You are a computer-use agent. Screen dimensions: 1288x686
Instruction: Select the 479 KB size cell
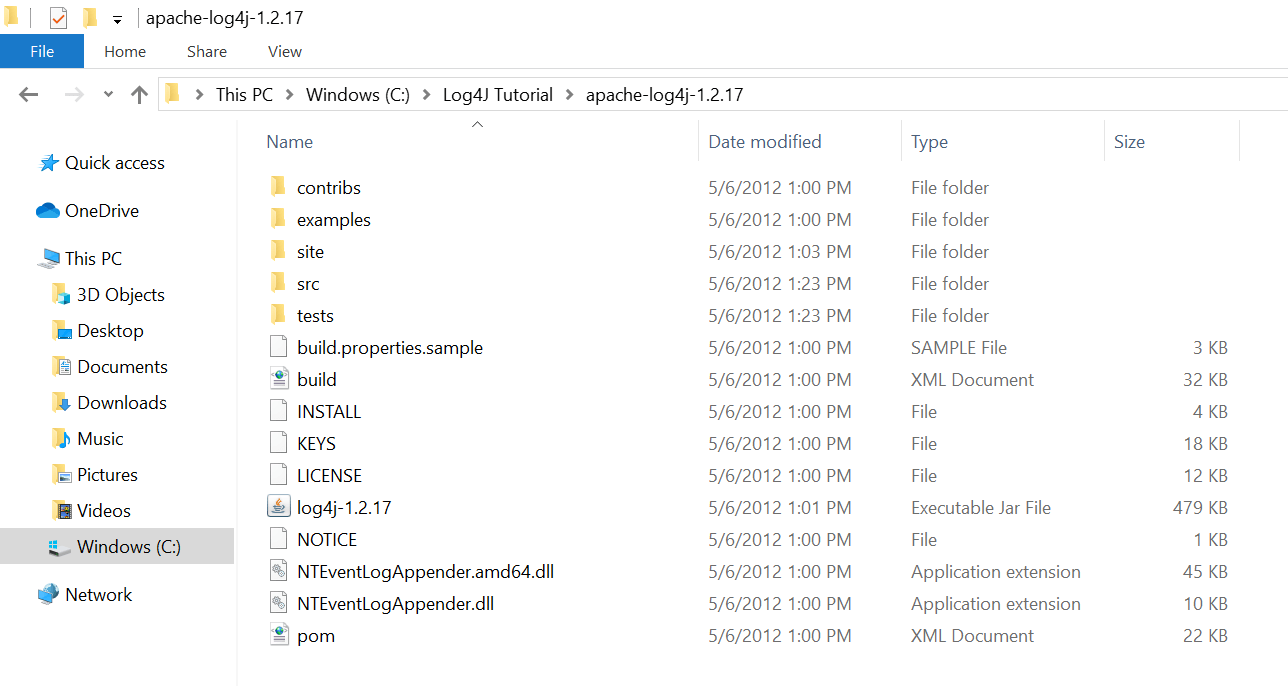pos(1200,508)
